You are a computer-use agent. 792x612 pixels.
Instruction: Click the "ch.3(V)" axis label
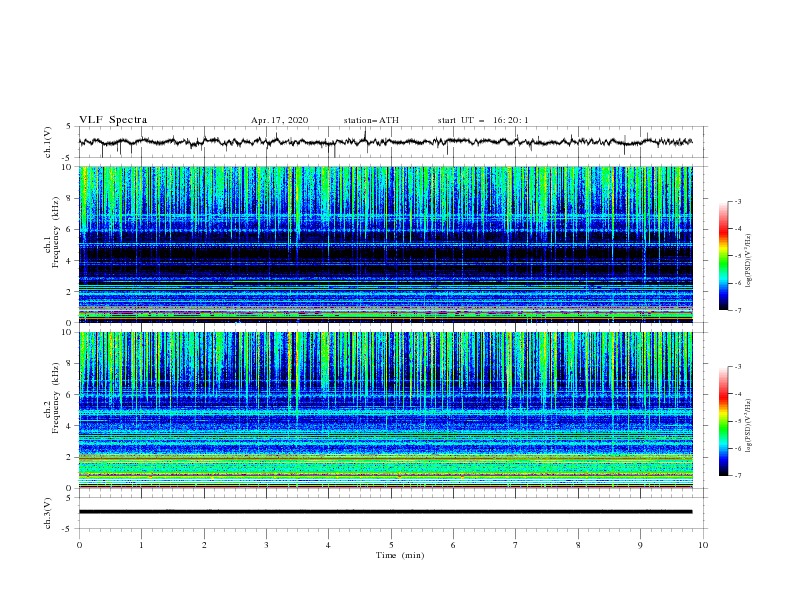tap(48, 513)
